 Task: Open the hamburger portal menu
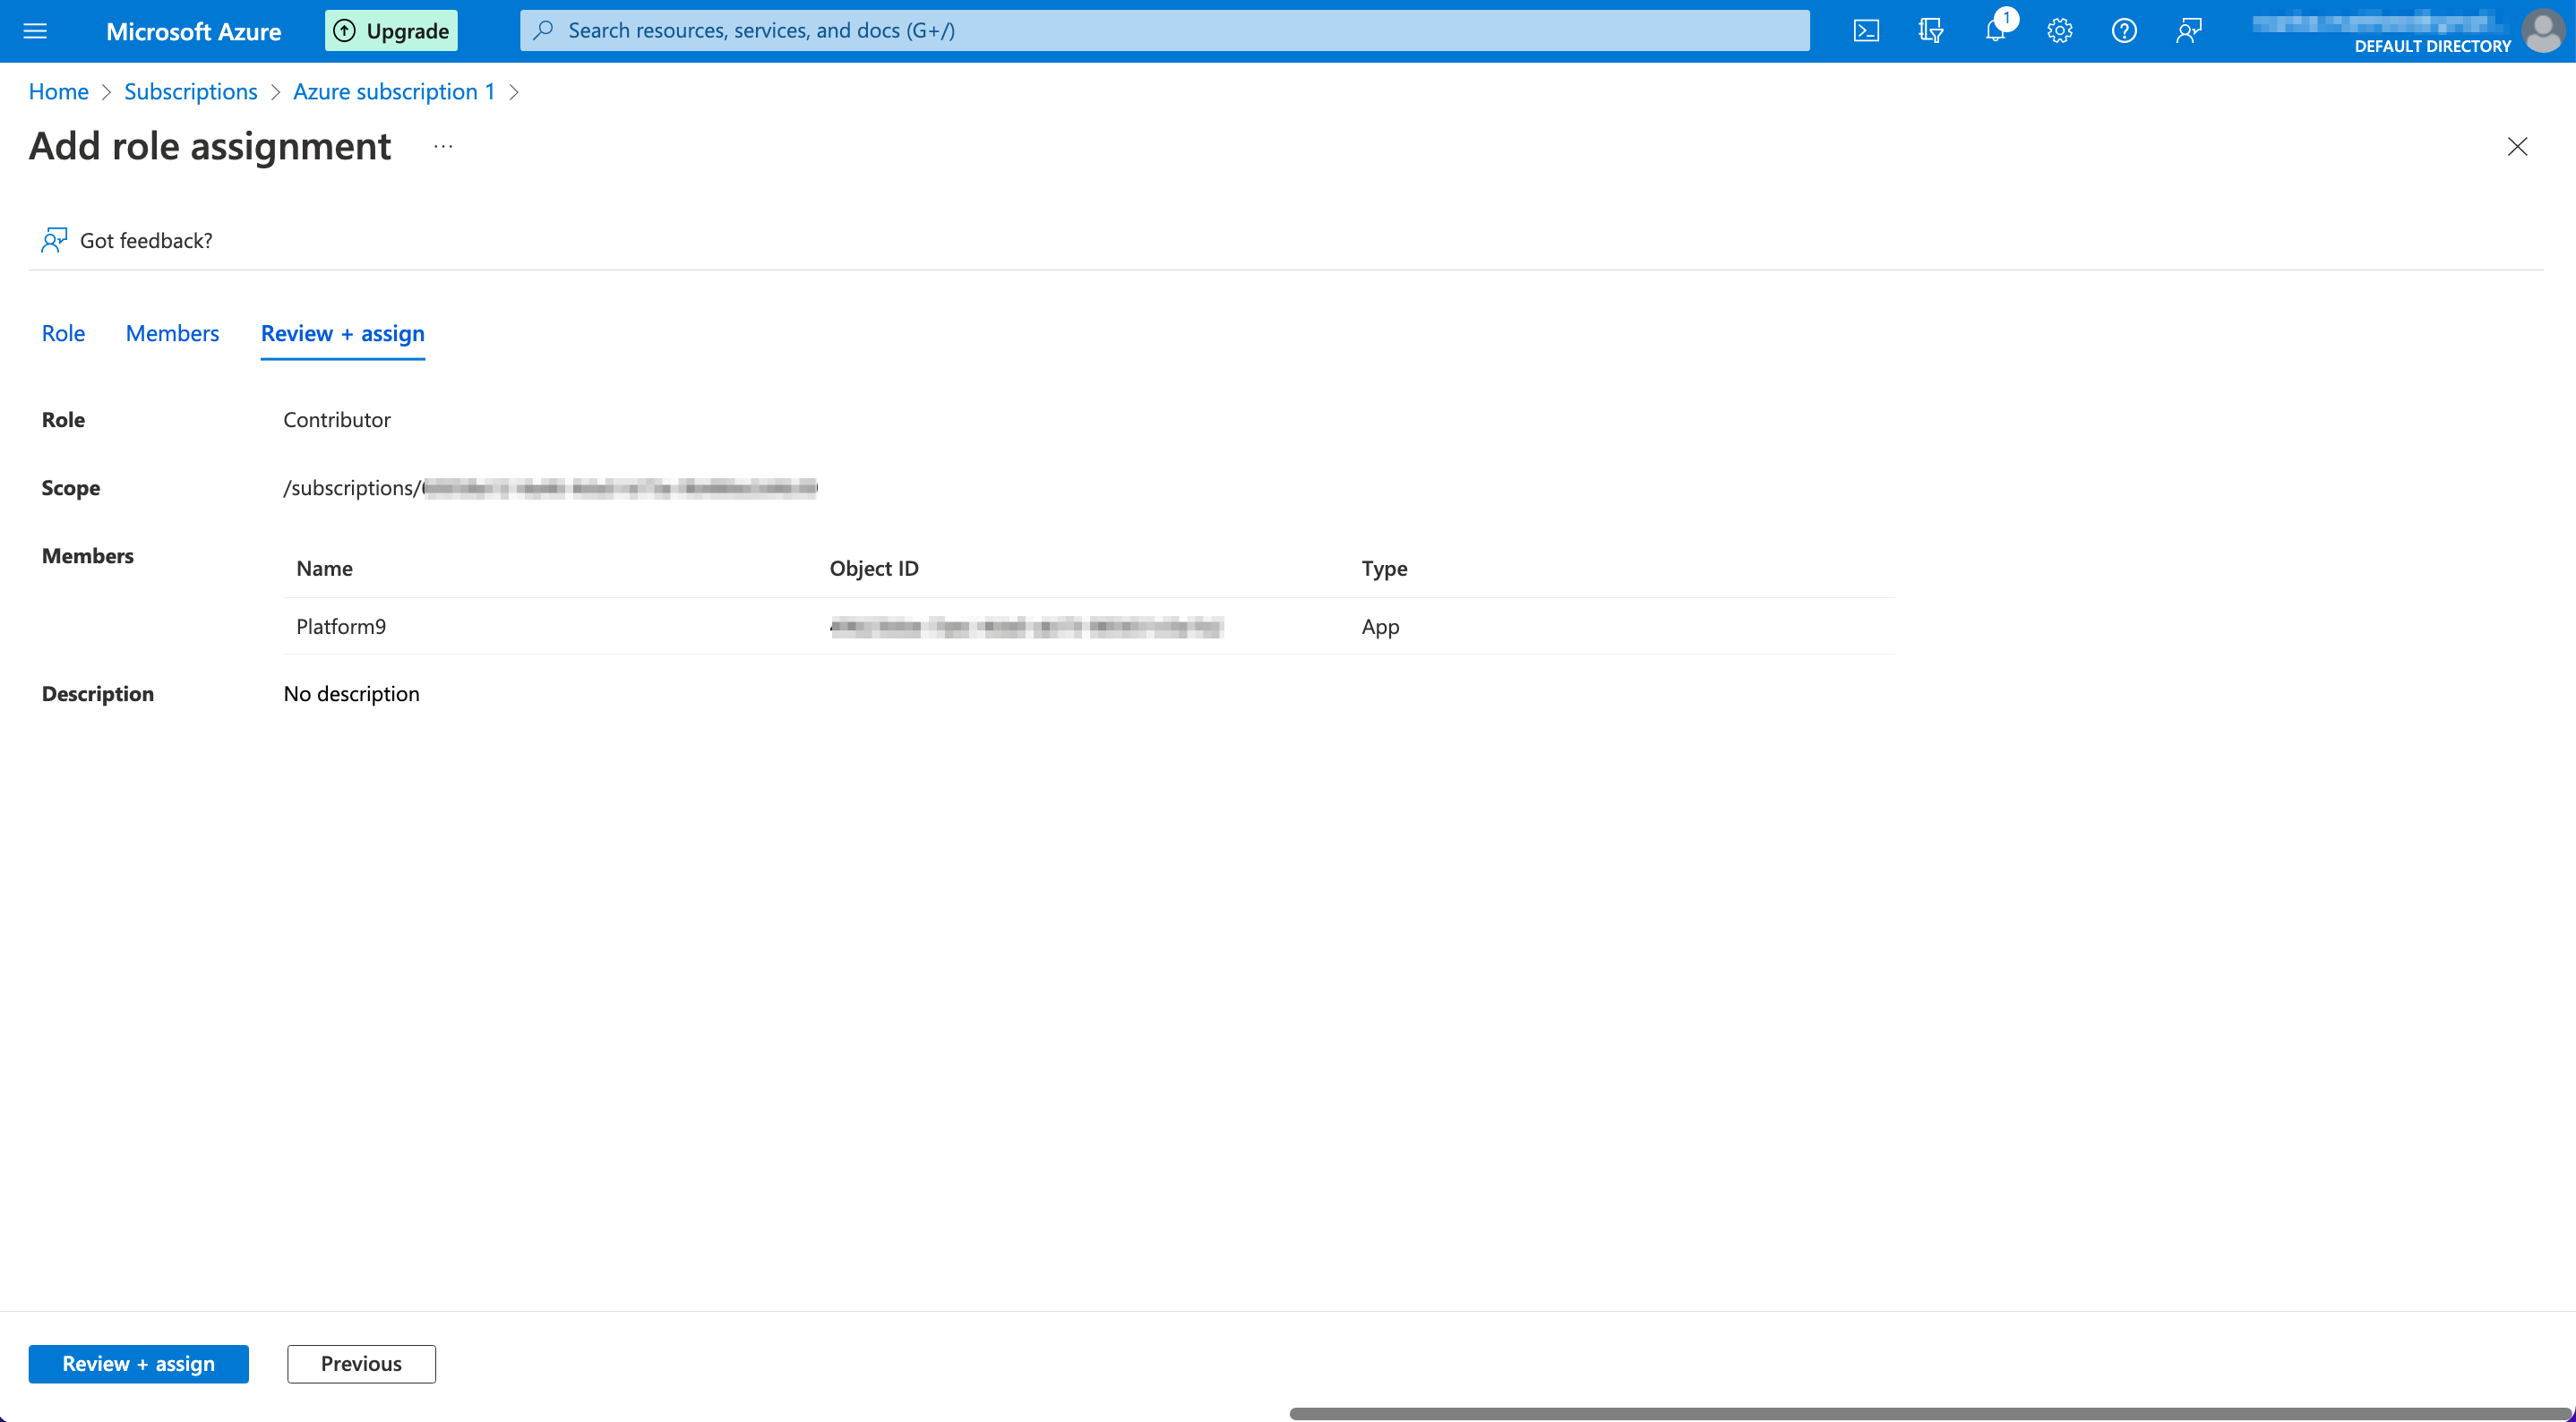(x=35, y=31)
